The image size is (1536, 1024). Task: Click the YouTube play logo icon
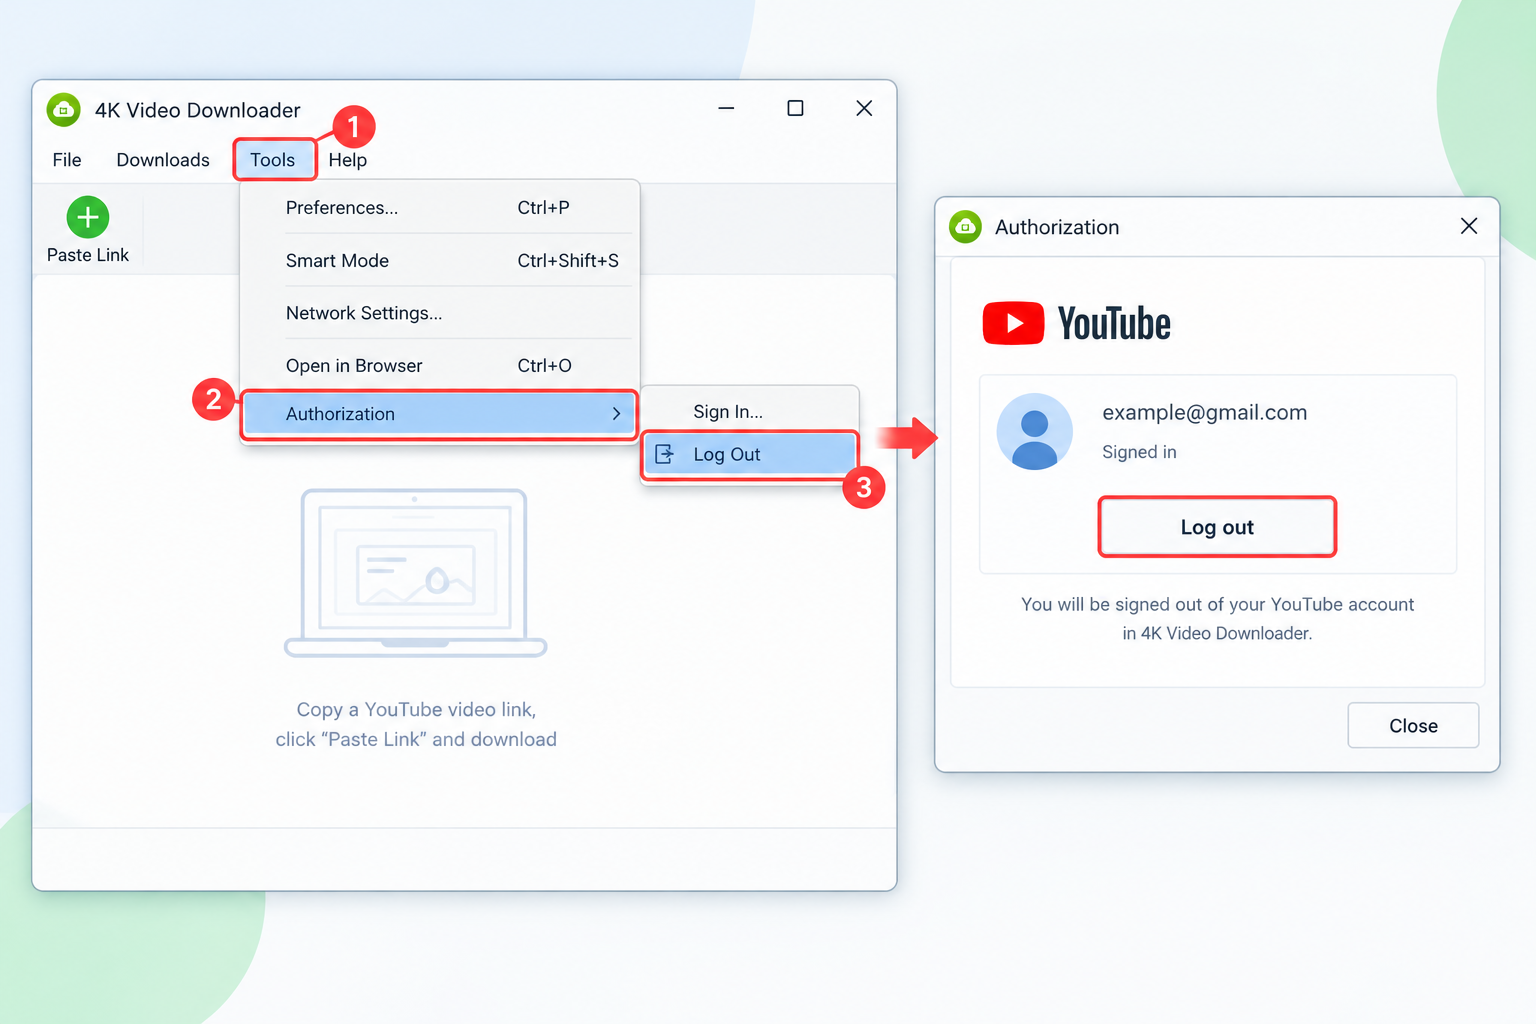click(x=1013, y=323)
